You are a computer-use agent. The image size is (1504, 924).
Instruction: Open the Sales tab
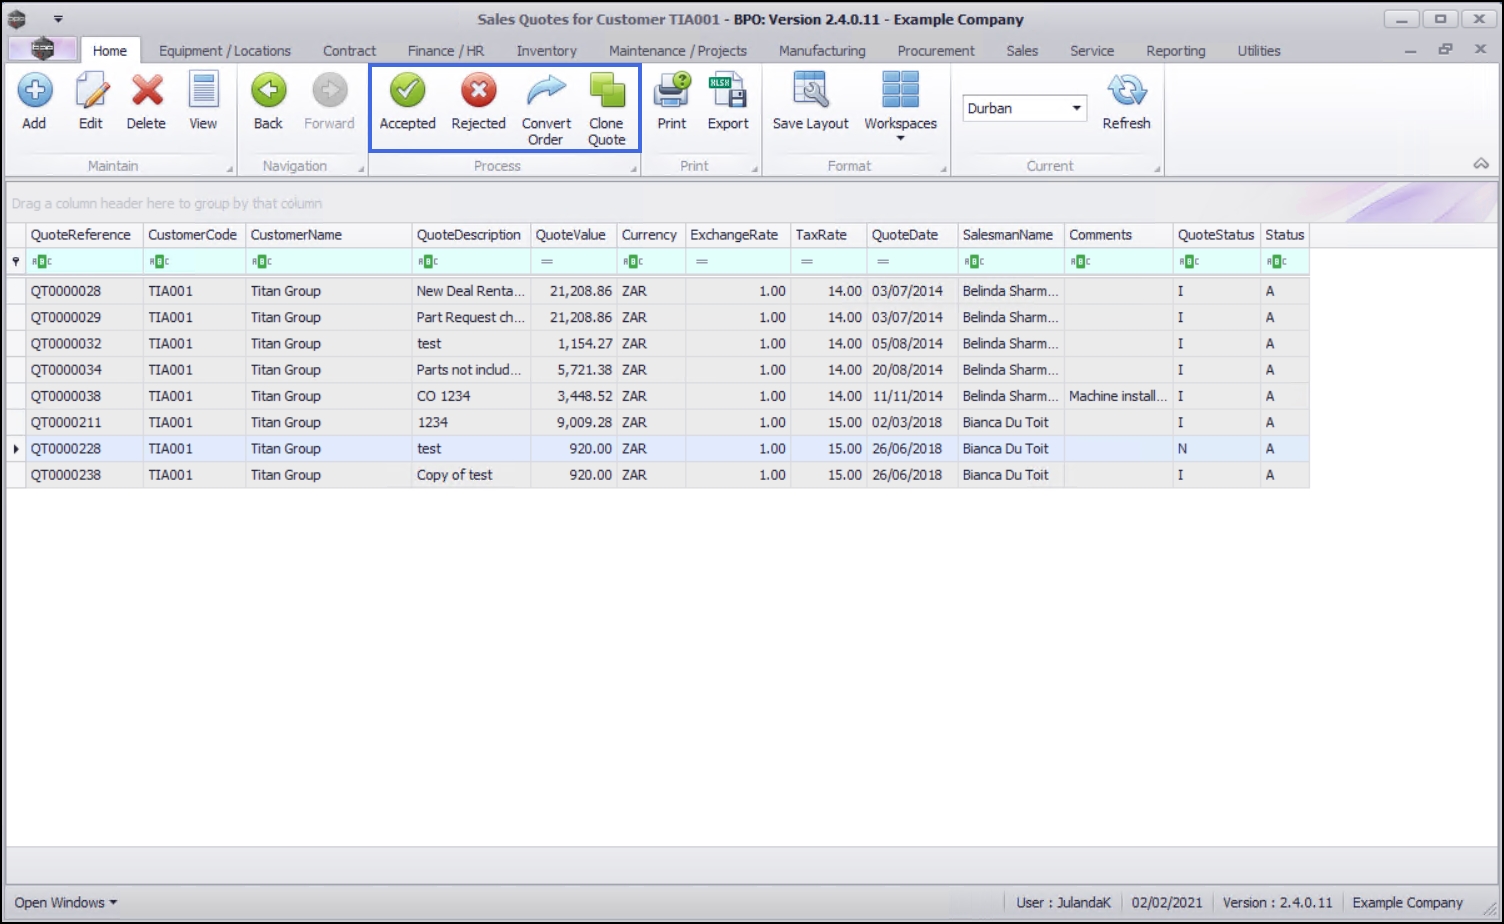coord(1022,50)
